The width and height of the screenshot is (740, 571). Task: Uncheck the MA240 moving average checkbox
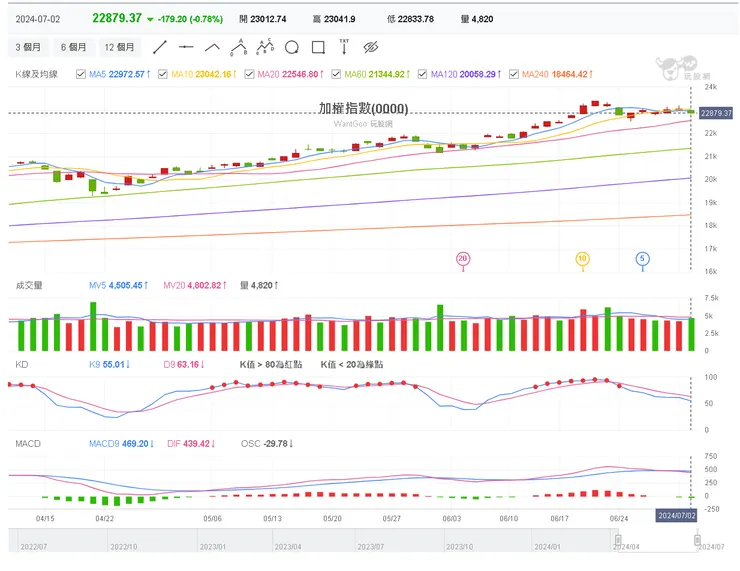tap(514, 74)
